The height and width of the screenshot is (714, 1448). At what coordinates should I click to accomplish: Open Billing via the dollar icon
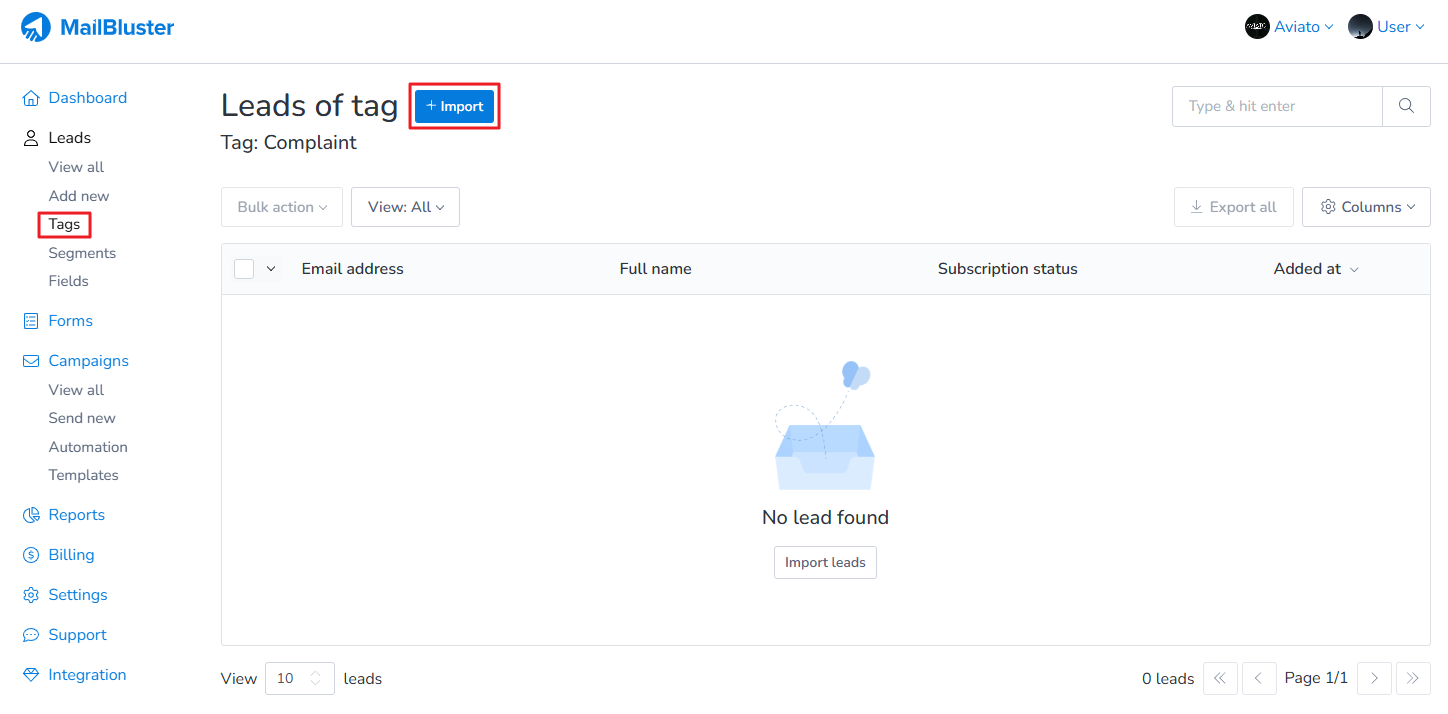coord(31,555)
